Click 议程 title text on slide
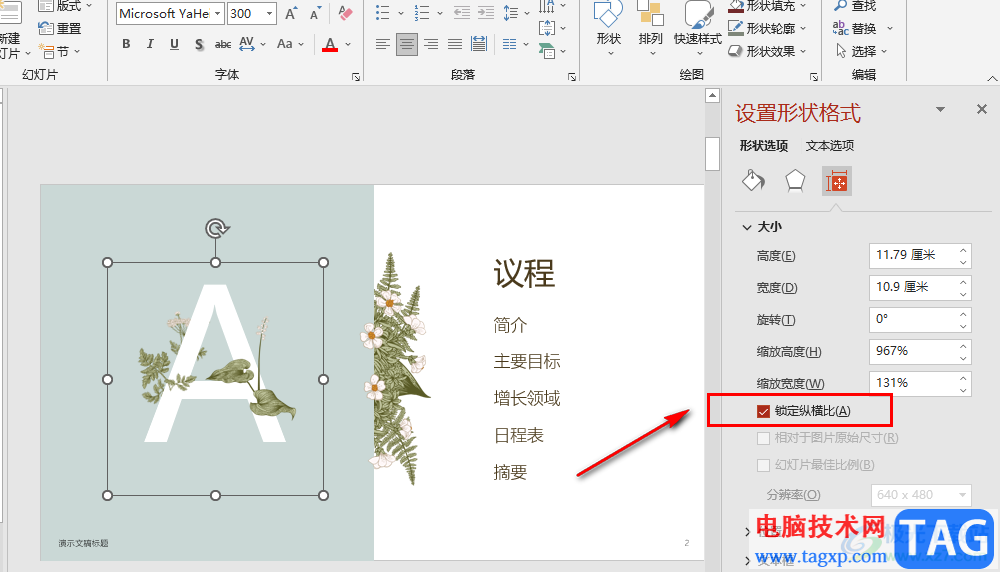Viewport: 1000px width, 572px height. tap(524, 273)
